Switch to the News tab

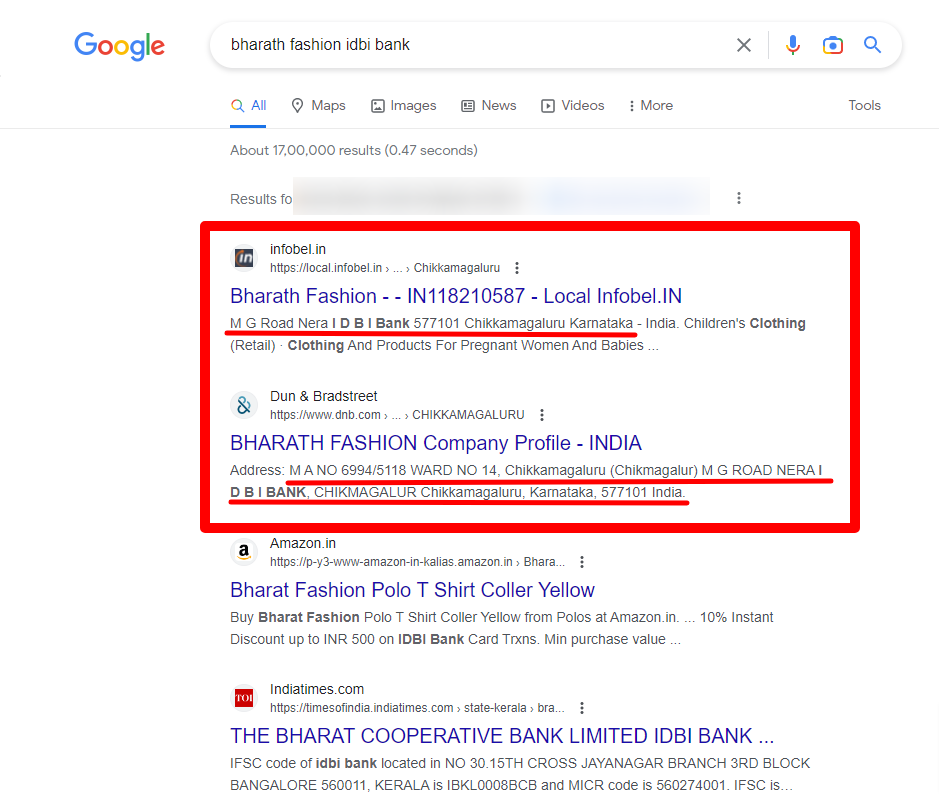click(x=489, y=106)
